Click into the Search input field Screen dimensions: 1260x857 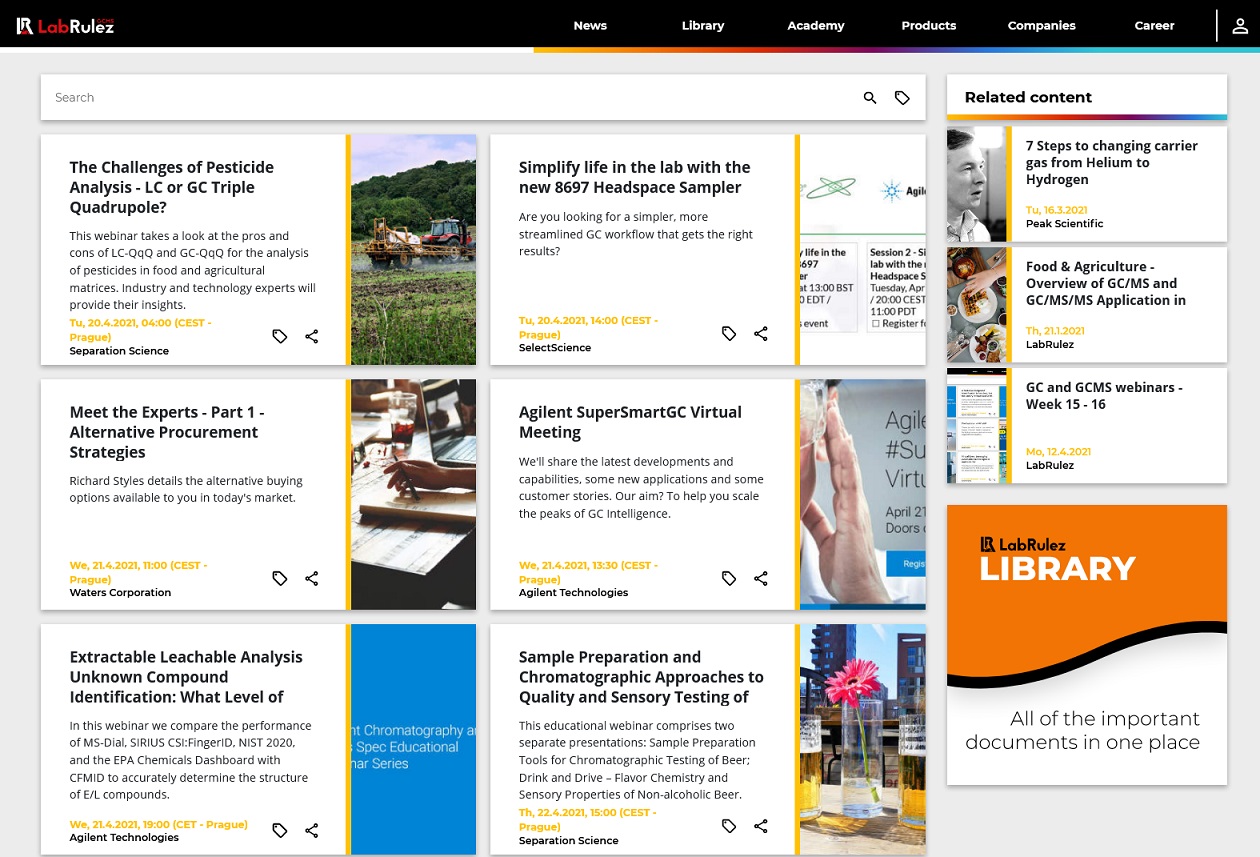450,98
